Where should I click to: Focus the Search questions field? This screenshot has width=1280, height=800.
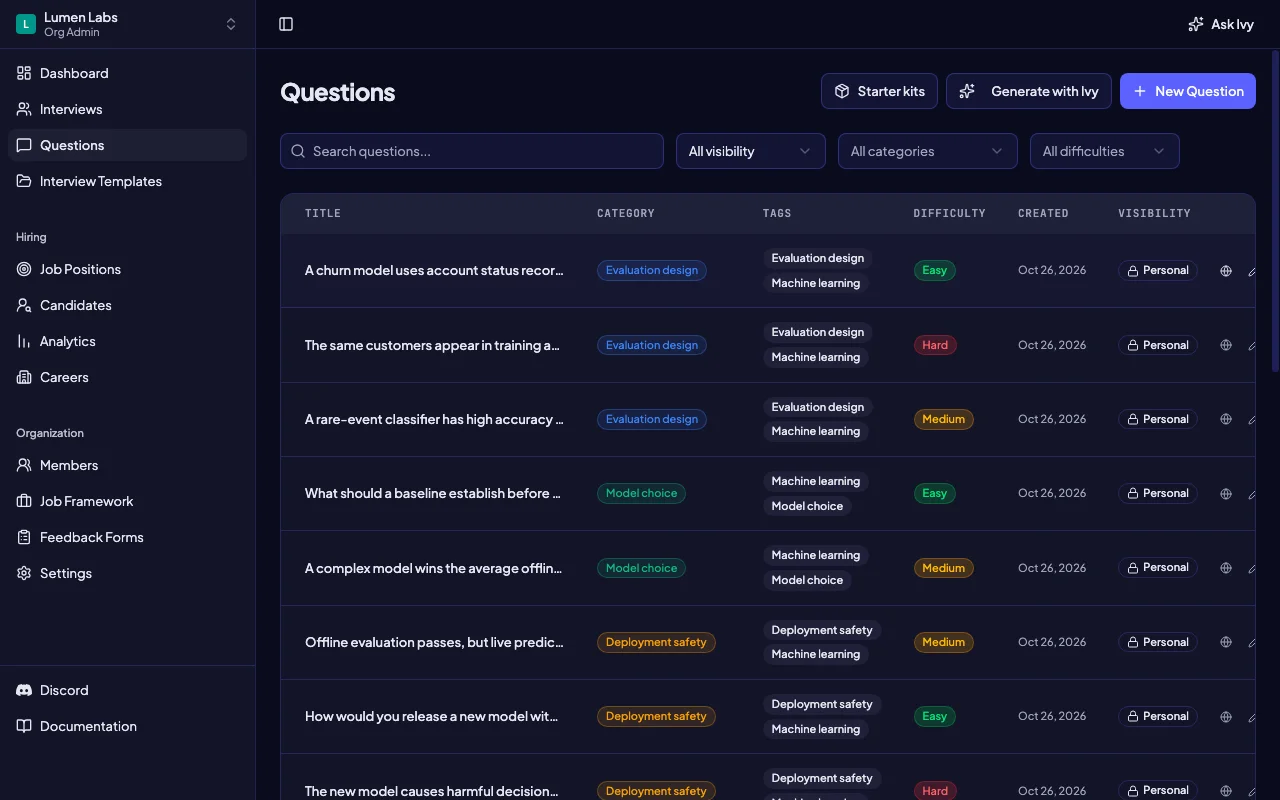click(472, 151)
